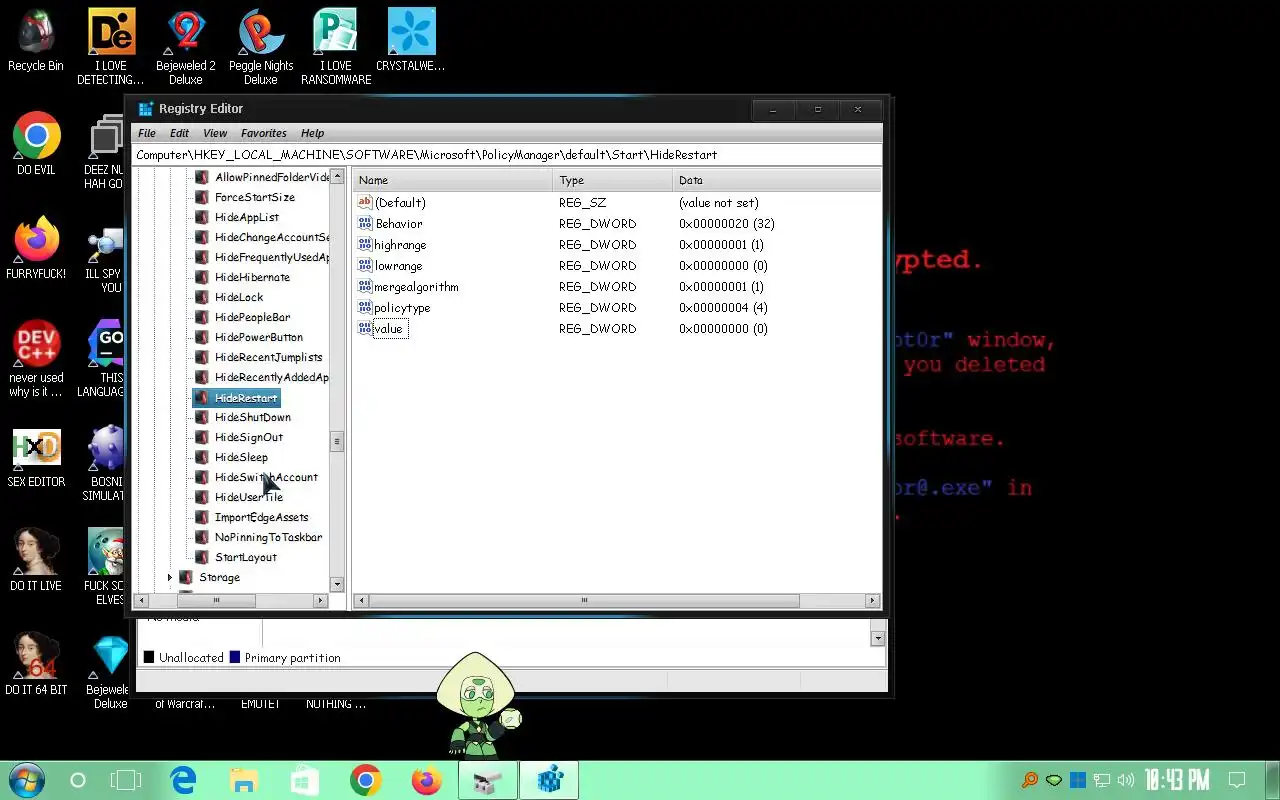Click the Registry Editor title bar icon
Viewport: 1280px width, 800px height.
(146, 109)
